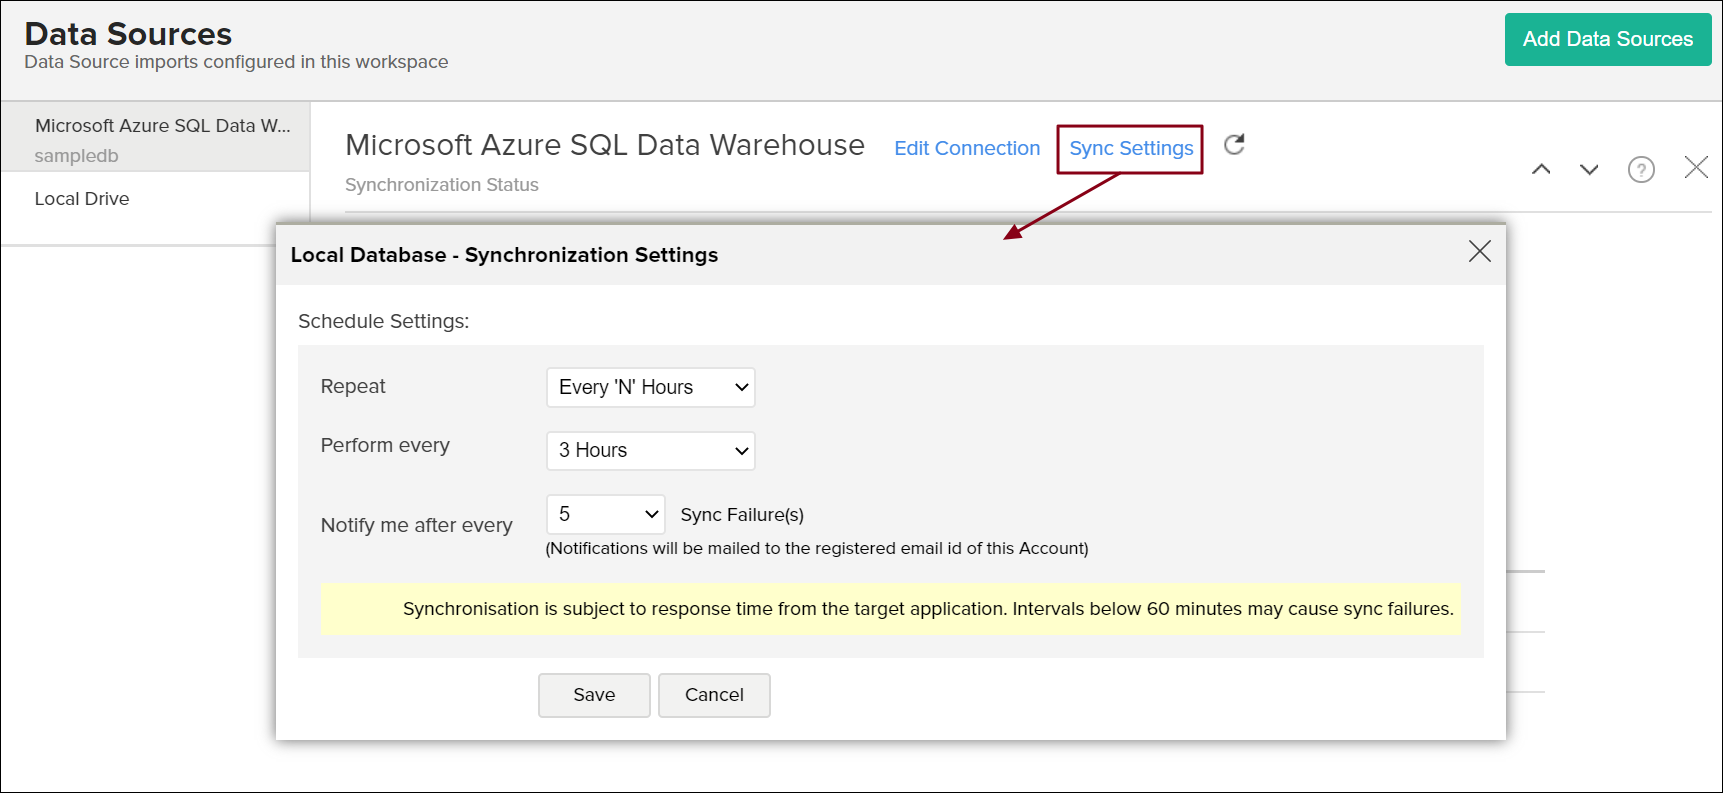Open the Repeat frequency dropdown

point(650,387)
